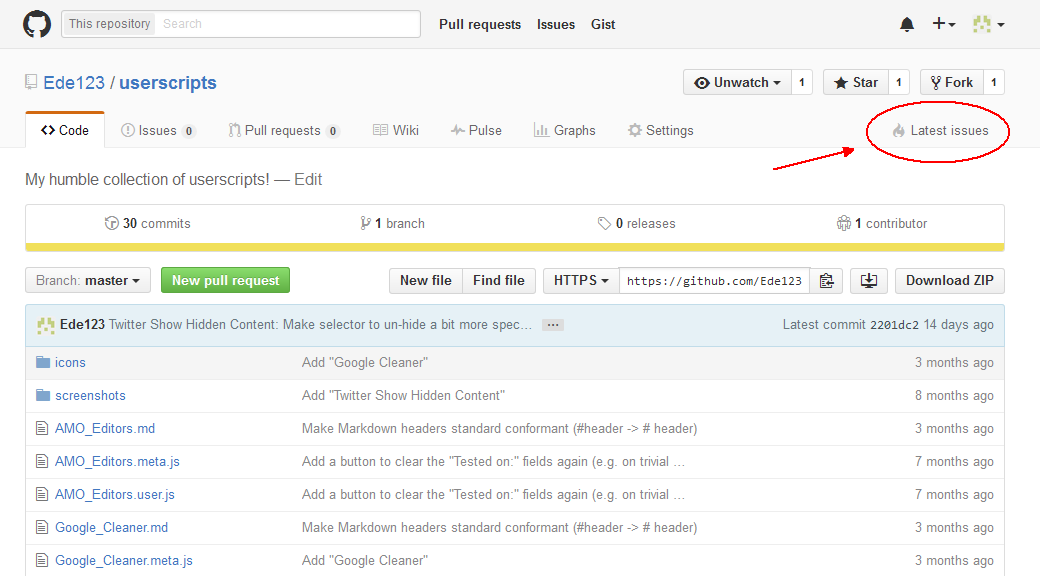Open the AMO_Editors.meta.js file
This screenshot has height=576, width=1040.
(x=117, y=462)
